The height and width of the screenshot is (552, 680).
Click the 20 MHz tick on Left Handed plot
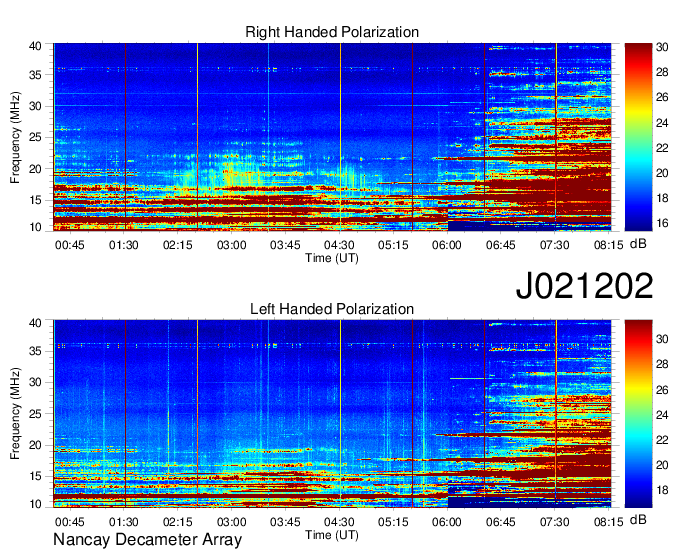pos(35,445)
